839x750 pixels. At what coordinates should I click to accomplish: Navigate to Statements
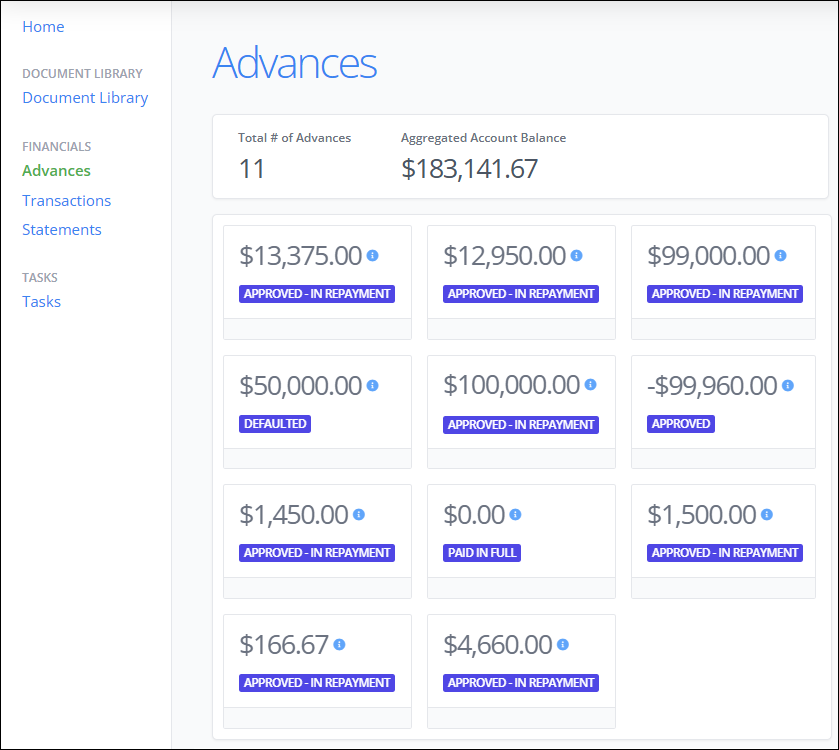[x=62, y=230]
